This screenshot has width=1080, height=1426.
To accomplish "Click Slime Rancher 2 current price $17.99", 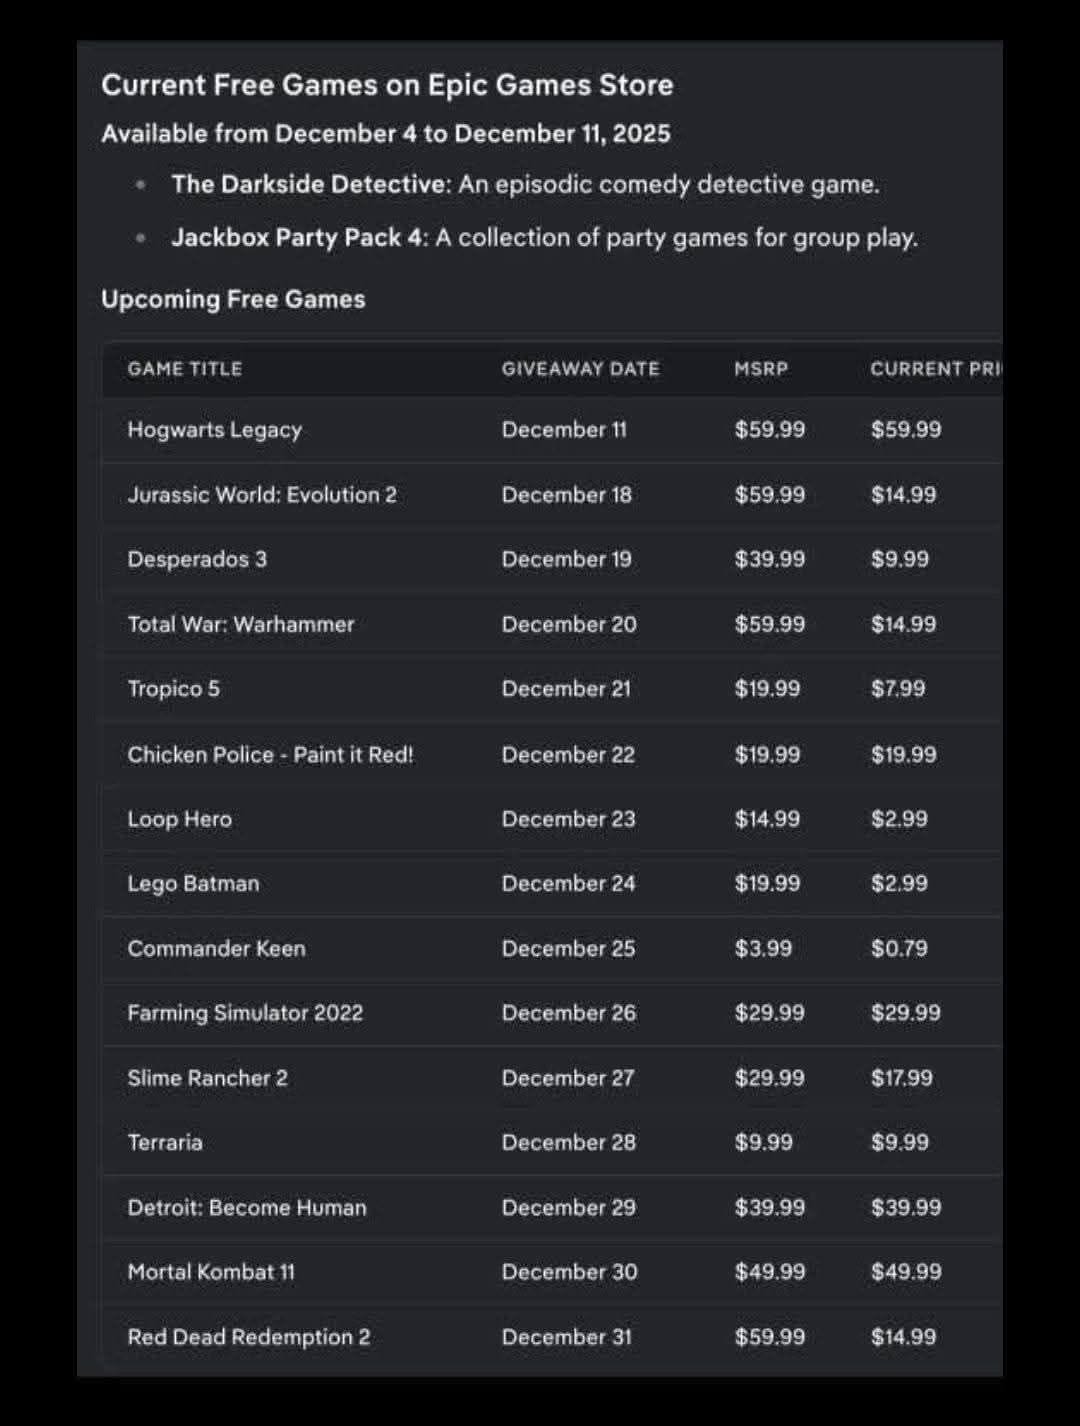I will tap(901, 1078).
